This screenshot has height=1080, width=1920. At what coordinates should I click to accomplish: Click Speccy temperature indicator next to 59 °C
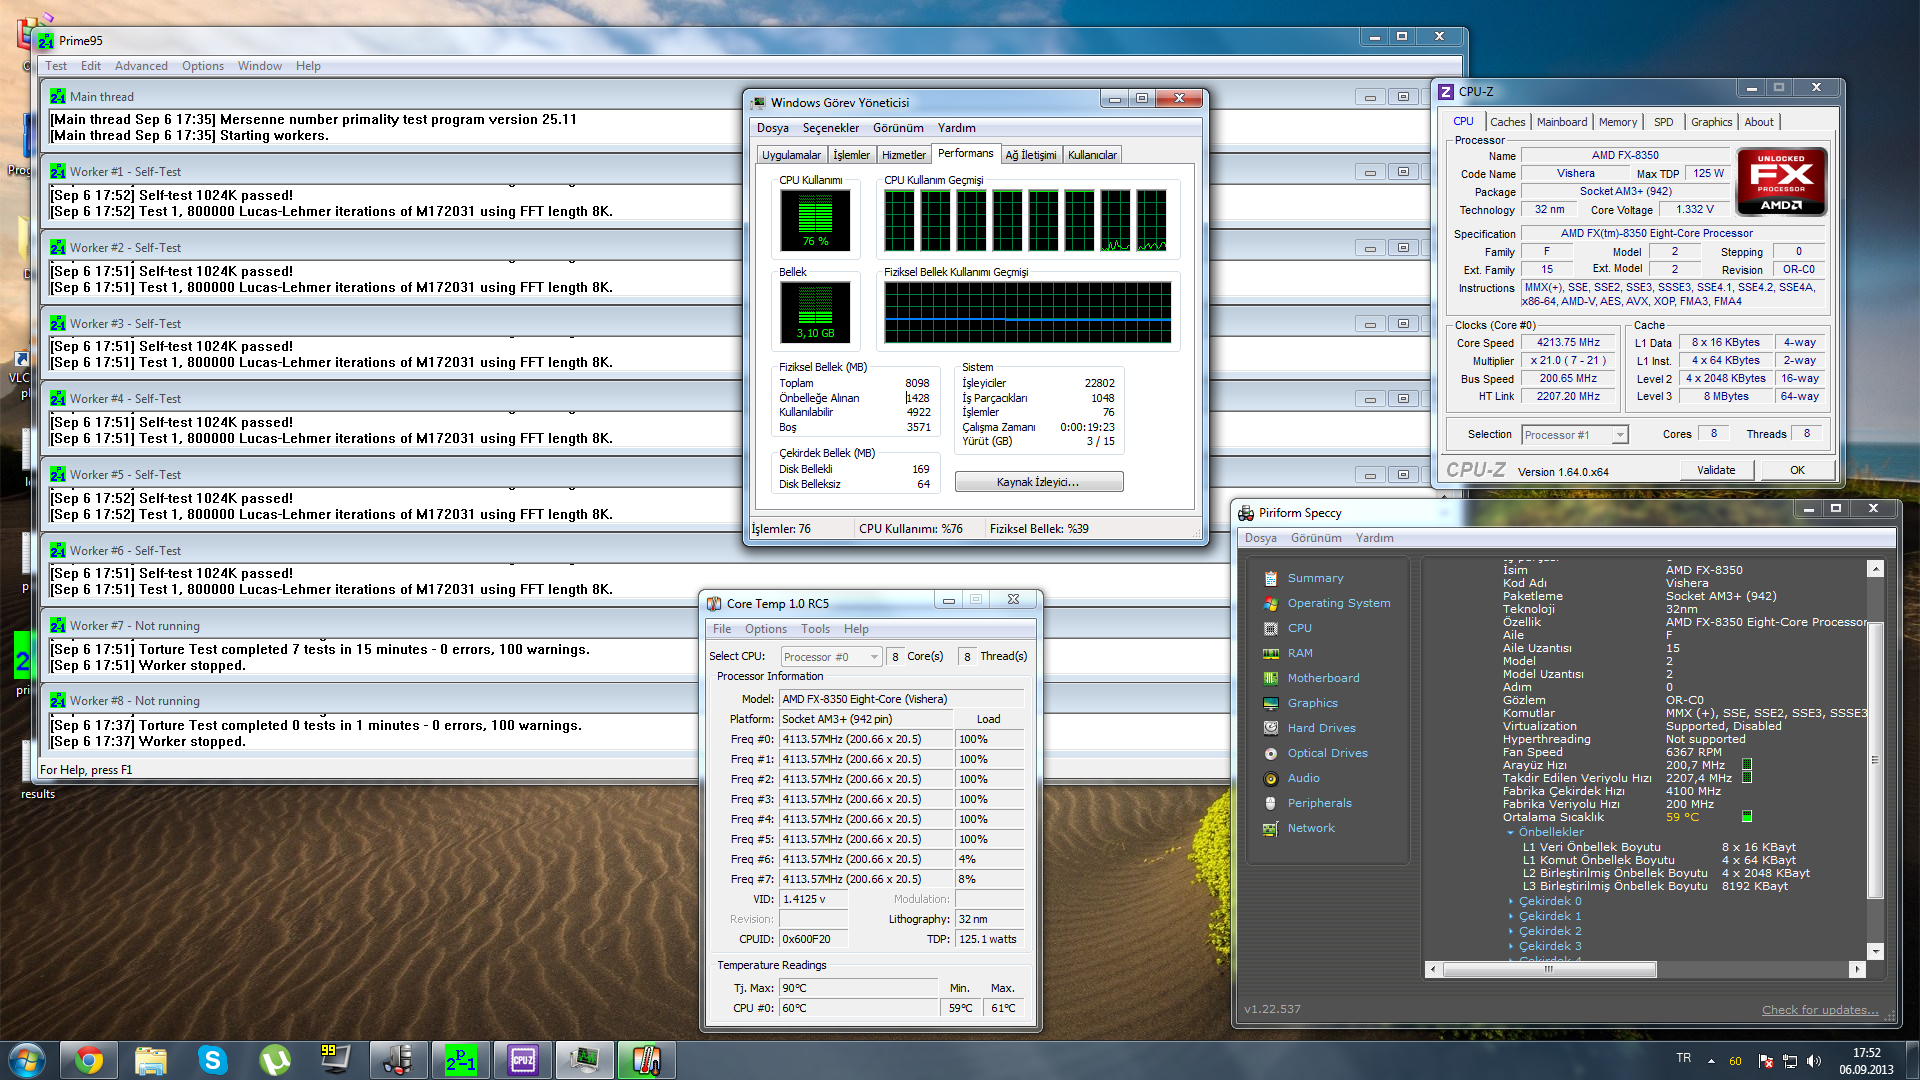point(1747,817)
